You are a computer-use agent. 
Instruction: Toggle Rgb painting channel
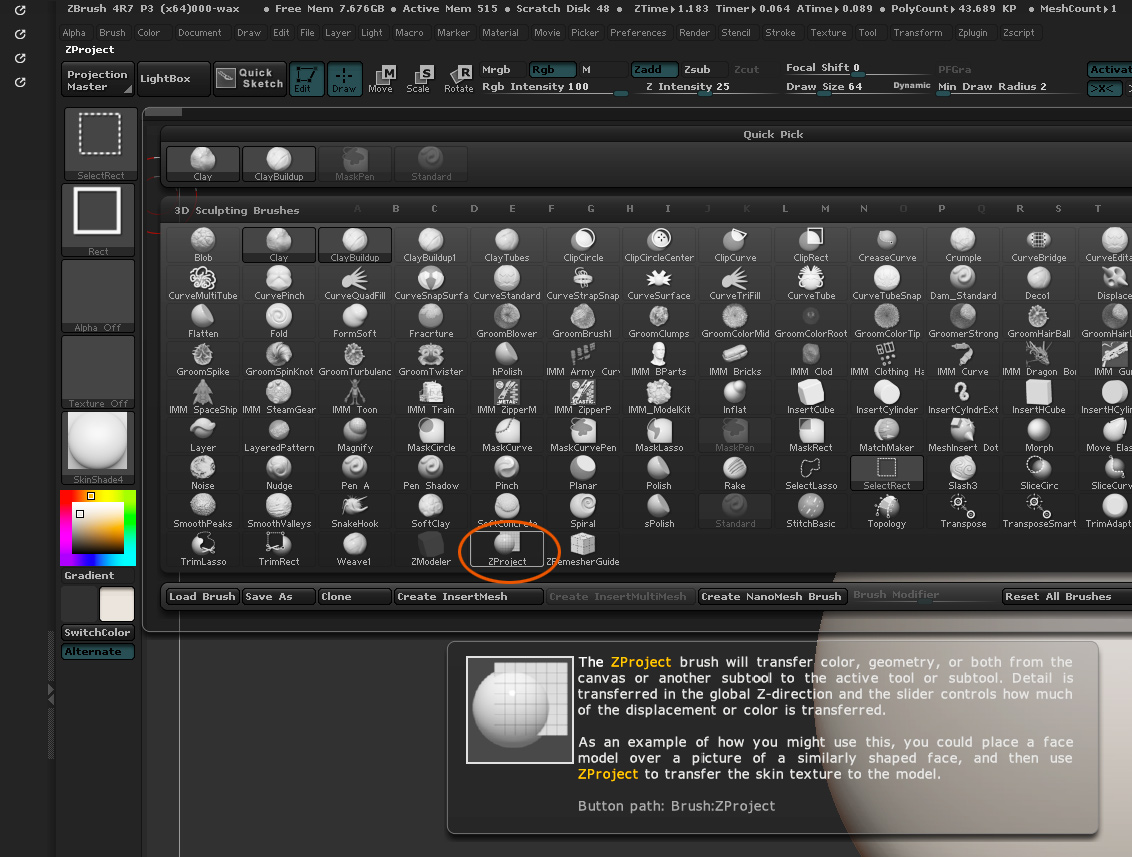[x=552, y=69]
